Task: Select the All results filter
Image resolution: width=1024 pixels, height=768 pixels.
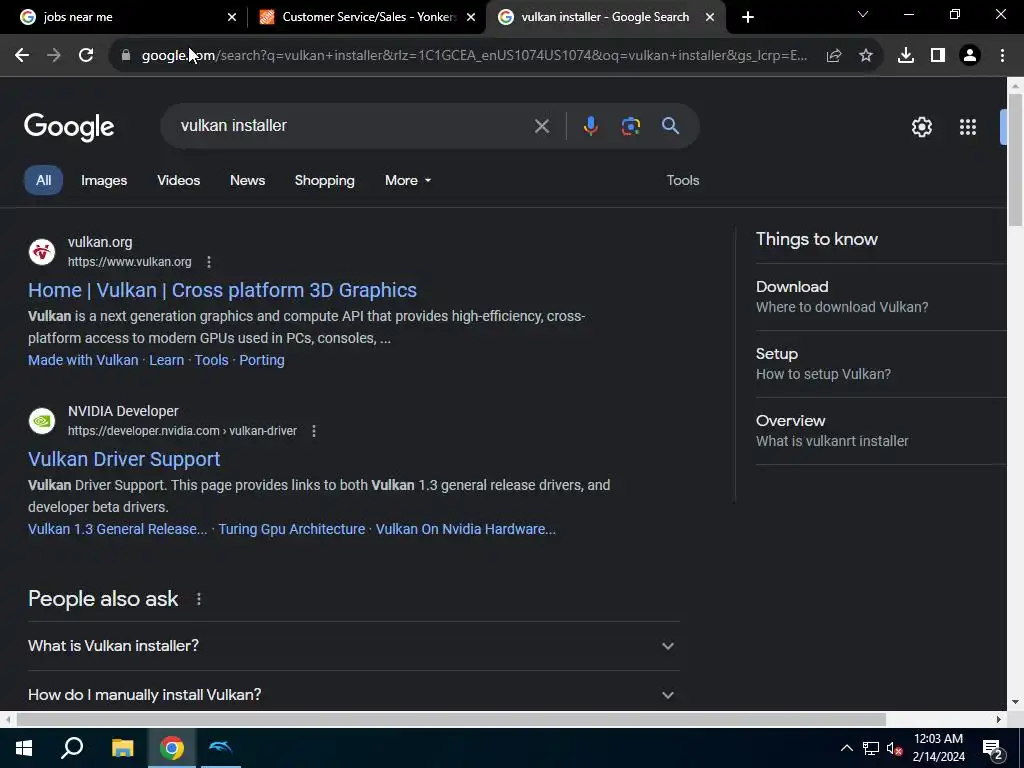Action: [43, 180]
